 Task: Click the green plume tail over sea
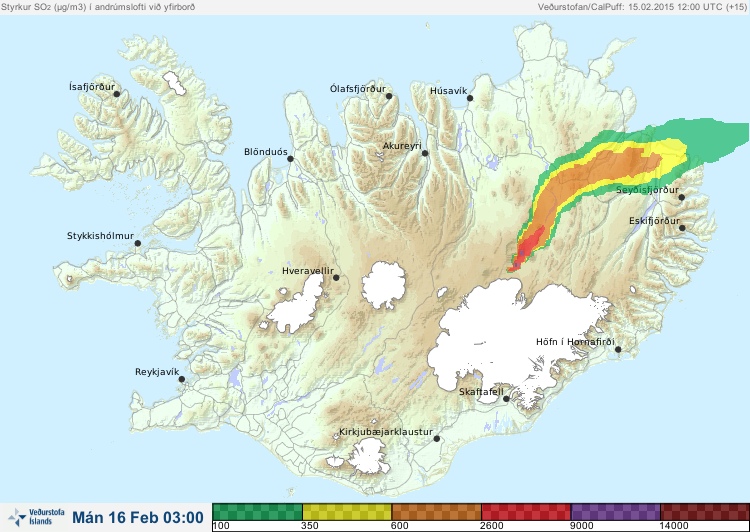(x=713, y=139)
